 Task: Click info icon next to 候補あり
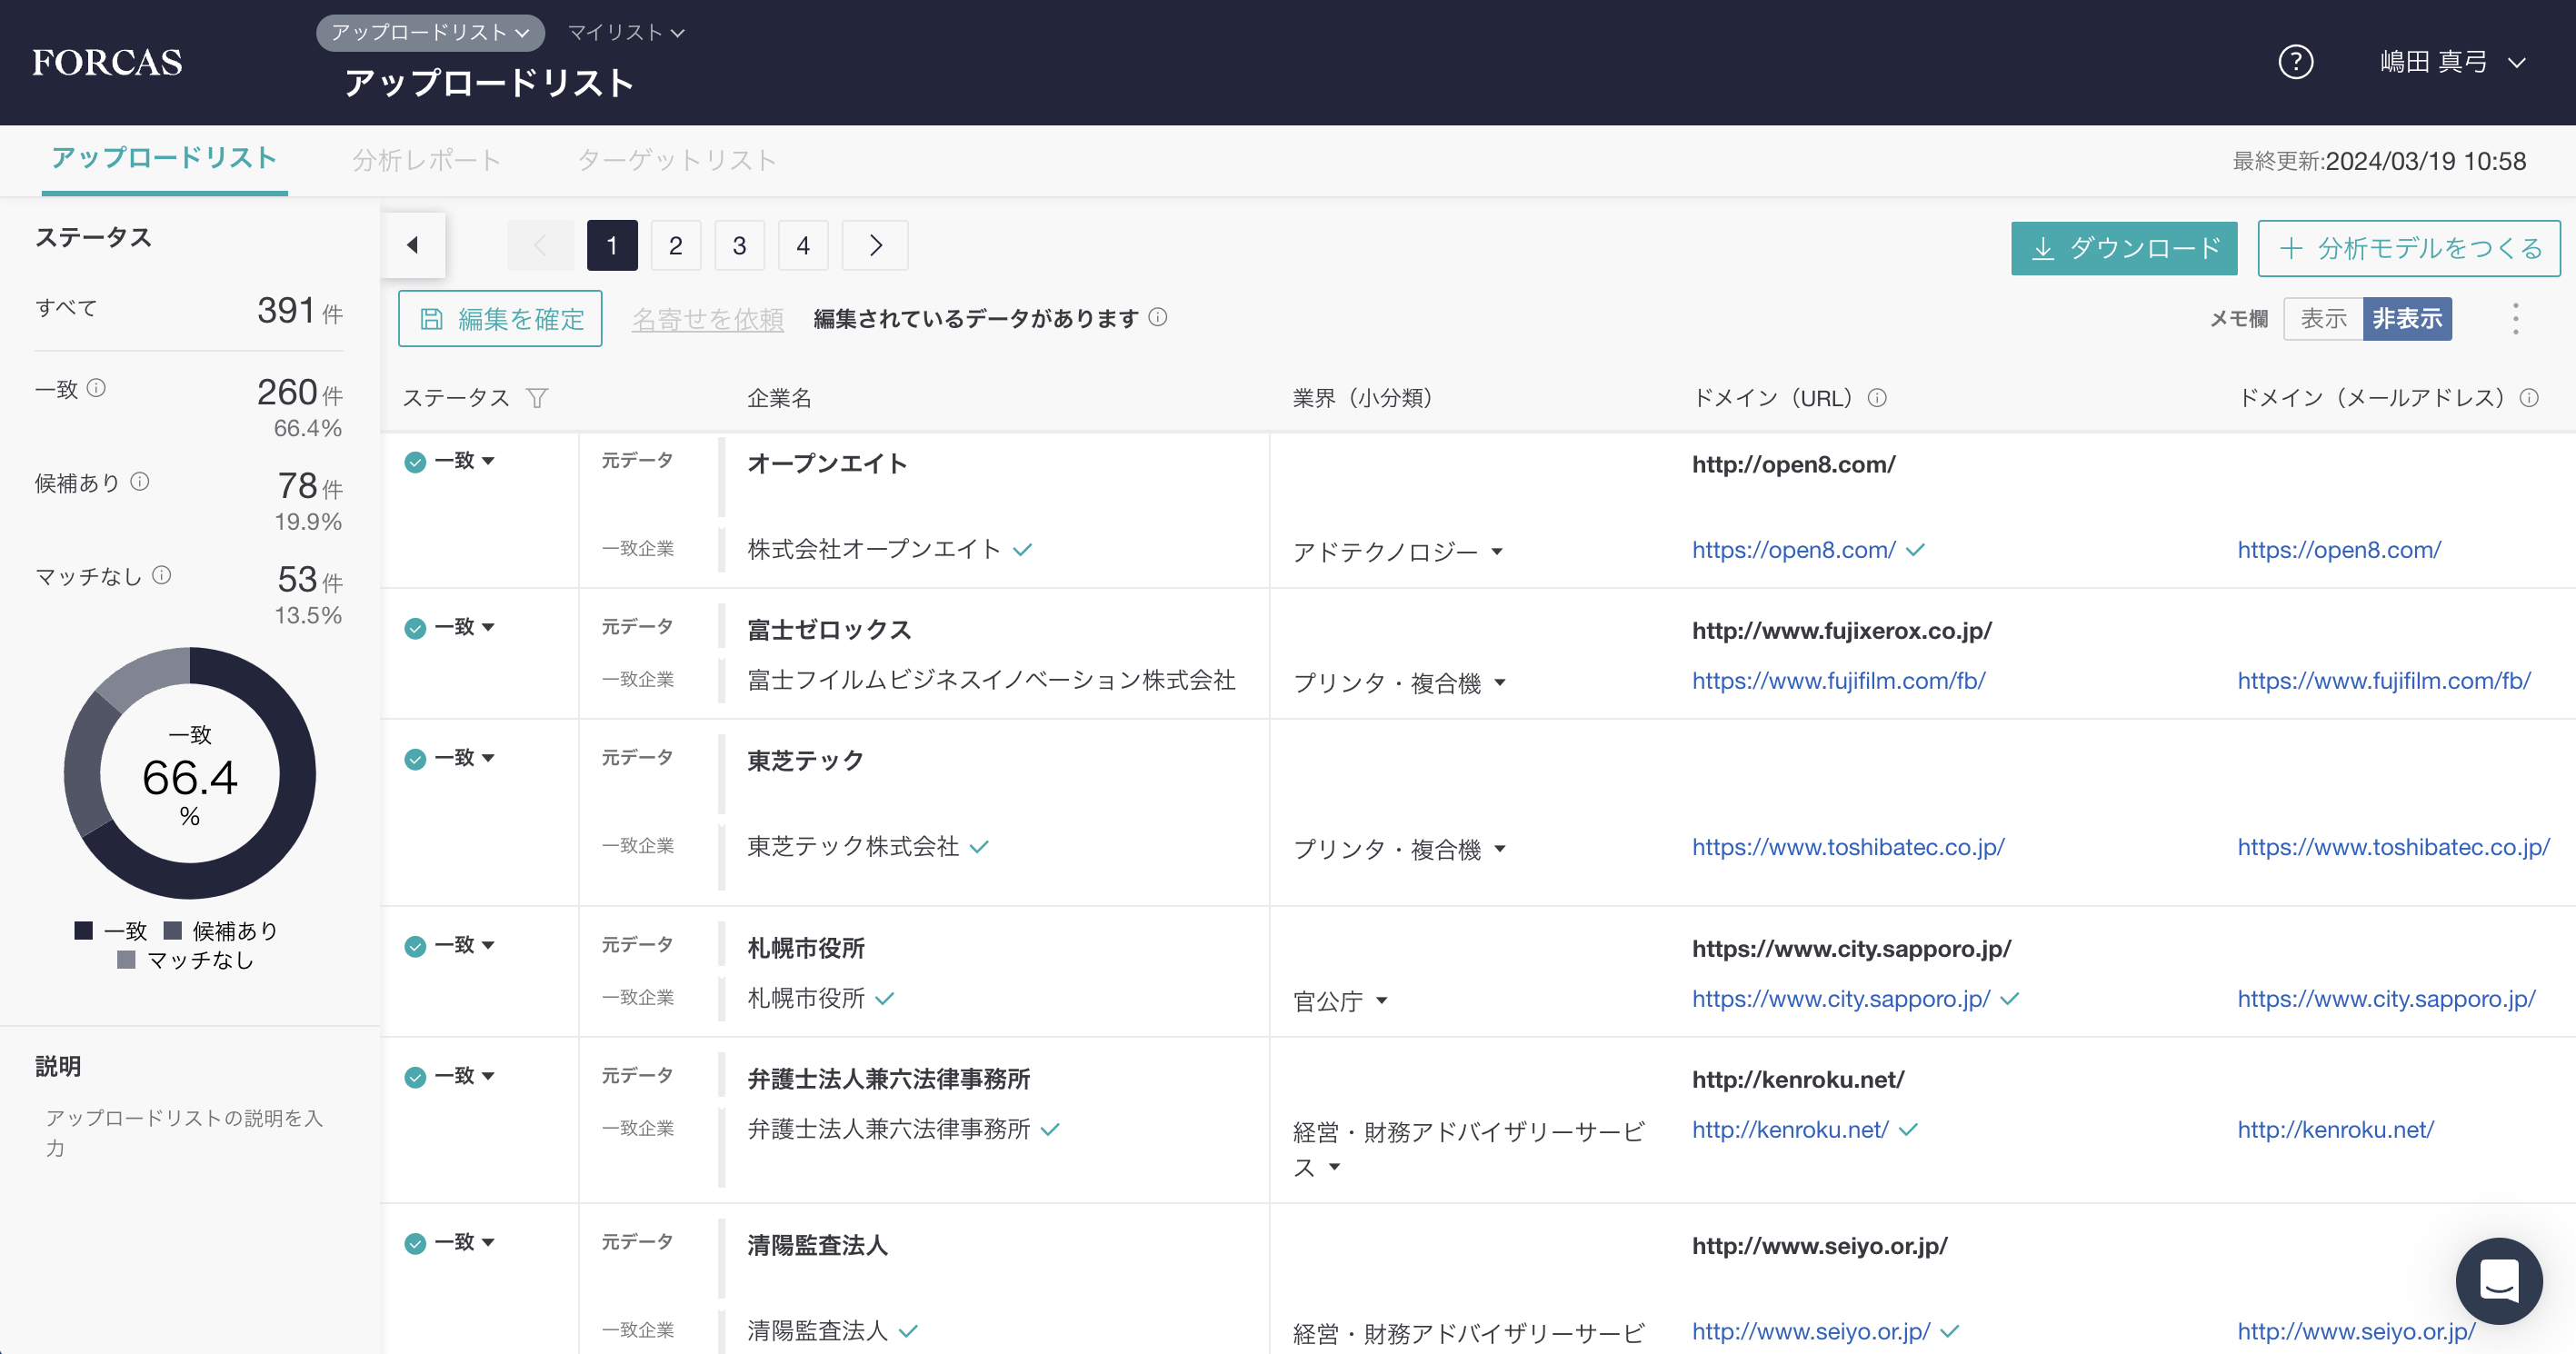pos(140,482)
